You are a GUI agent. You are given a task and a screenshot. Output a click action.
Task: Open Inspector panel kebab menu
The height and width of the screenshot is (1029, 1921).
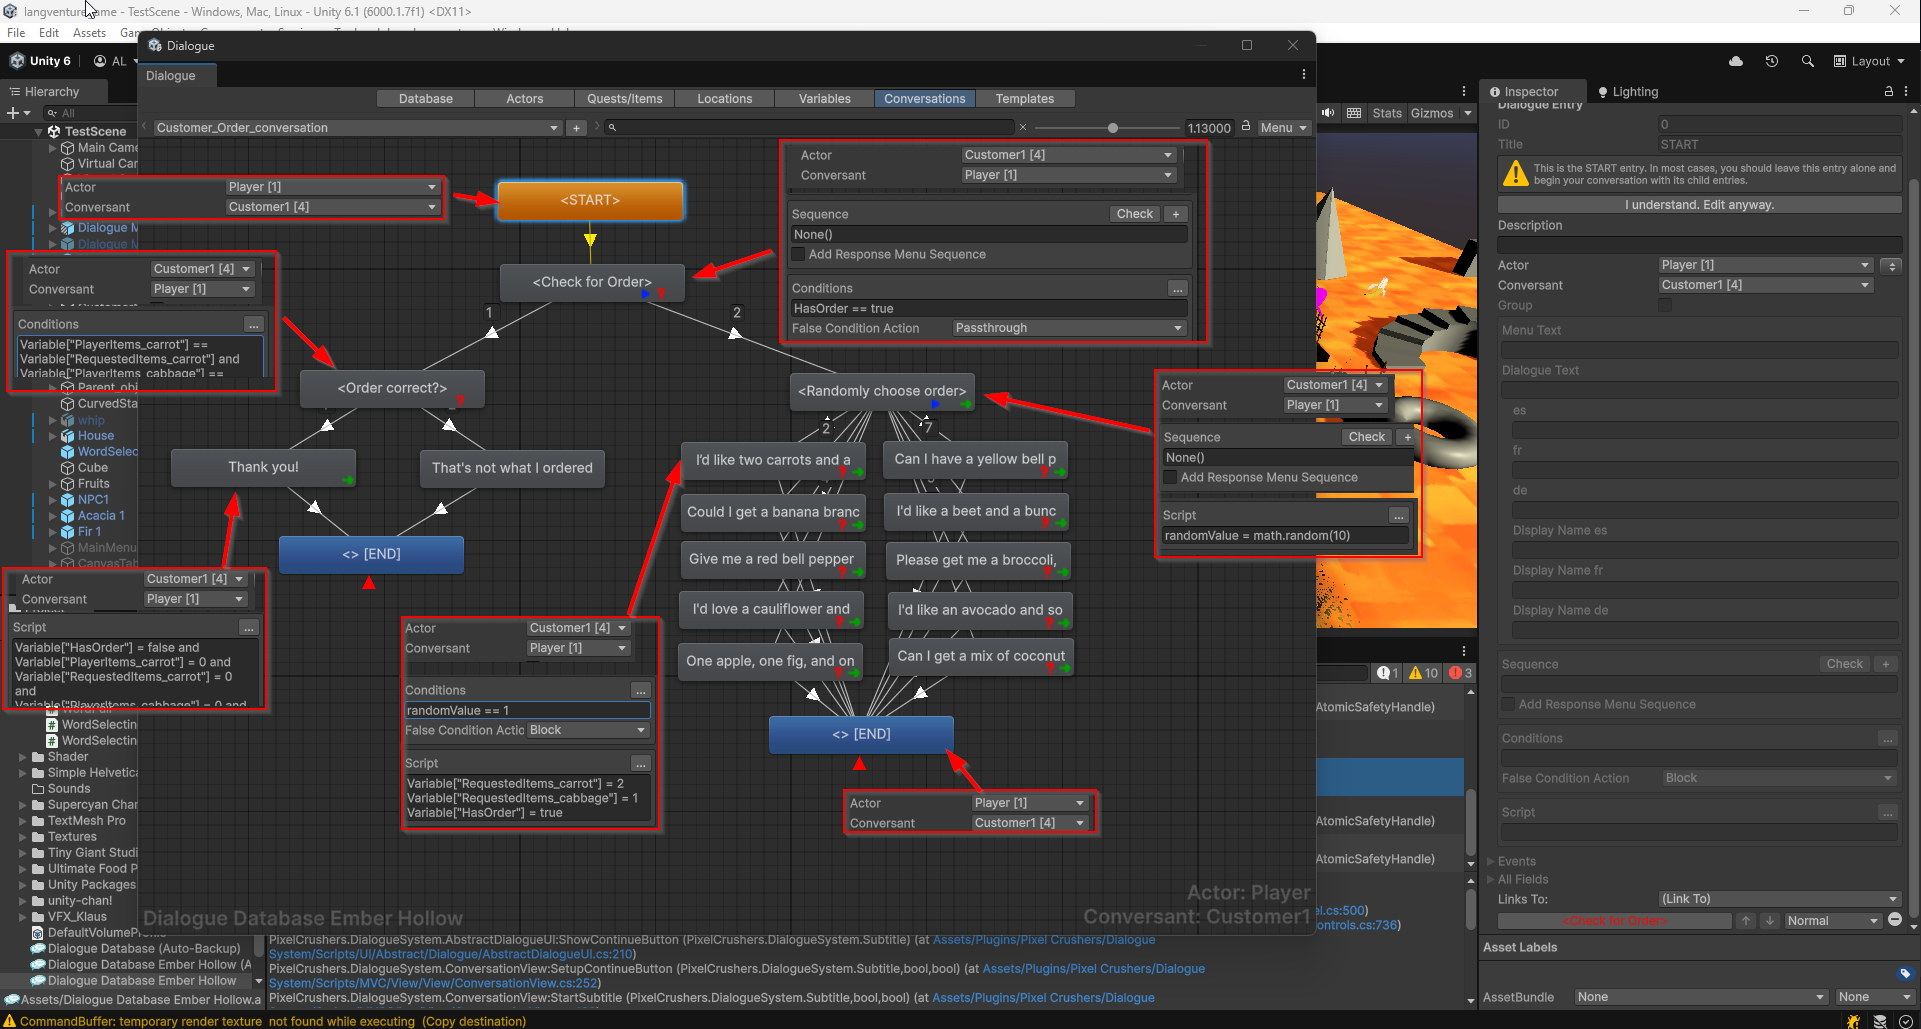click(1906, 91)
